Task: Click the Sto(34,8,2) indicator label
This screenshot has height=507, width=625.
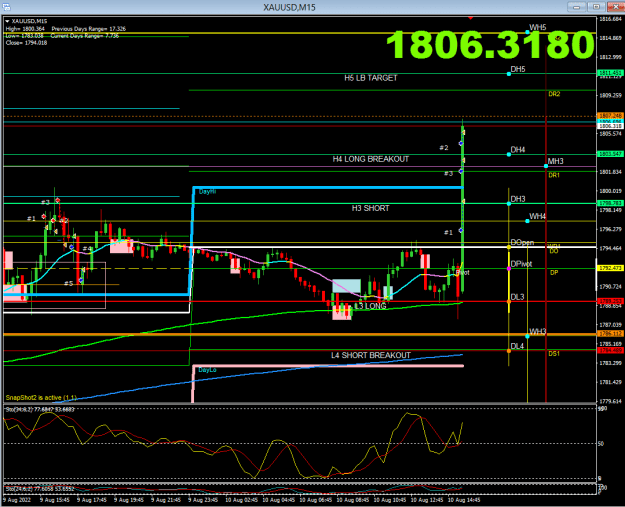Action: point(40,409)
